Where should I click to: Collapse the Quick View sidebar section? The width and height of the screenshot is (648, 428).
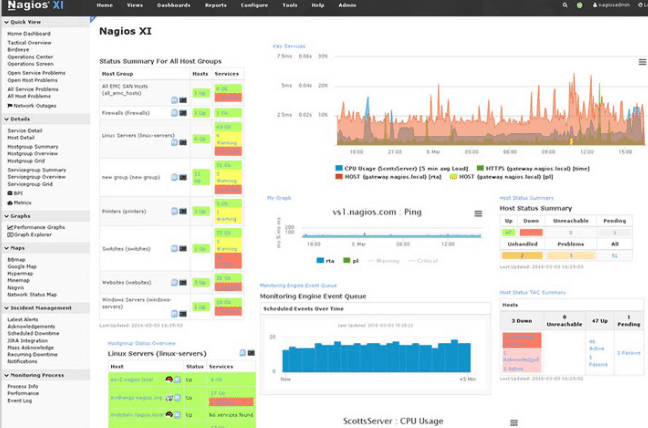pos(45,22)
